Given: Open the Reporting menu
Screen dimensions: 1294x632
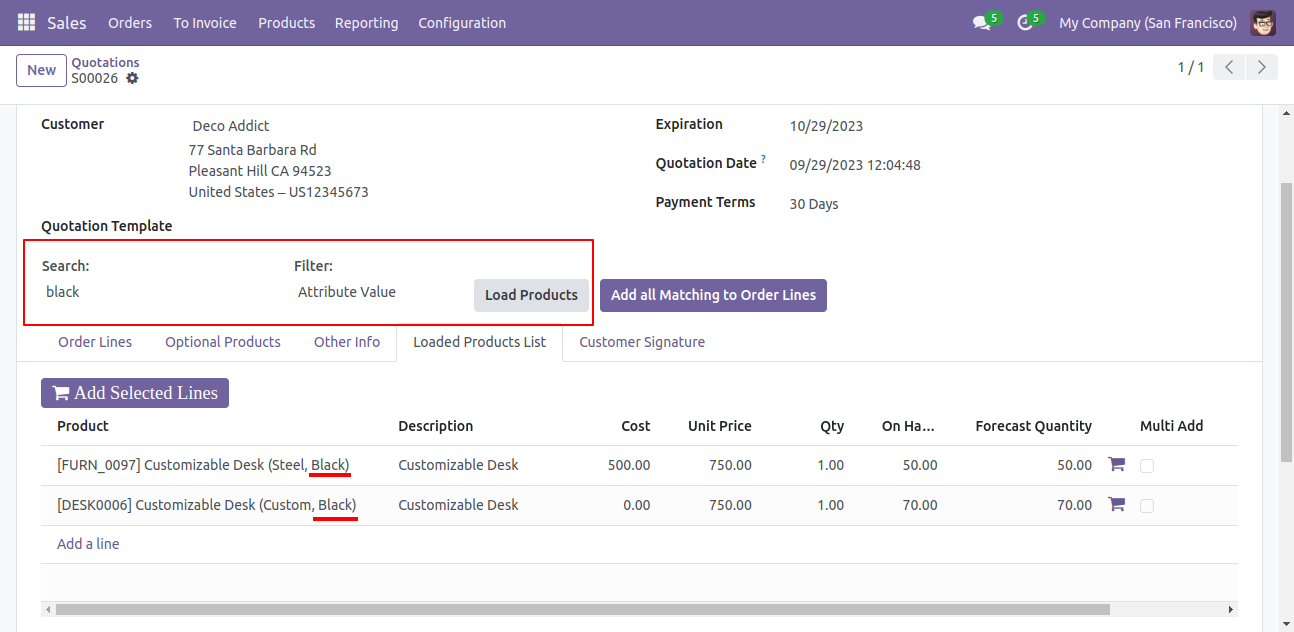Looking at the screenshot, I should tap(366, 22).
